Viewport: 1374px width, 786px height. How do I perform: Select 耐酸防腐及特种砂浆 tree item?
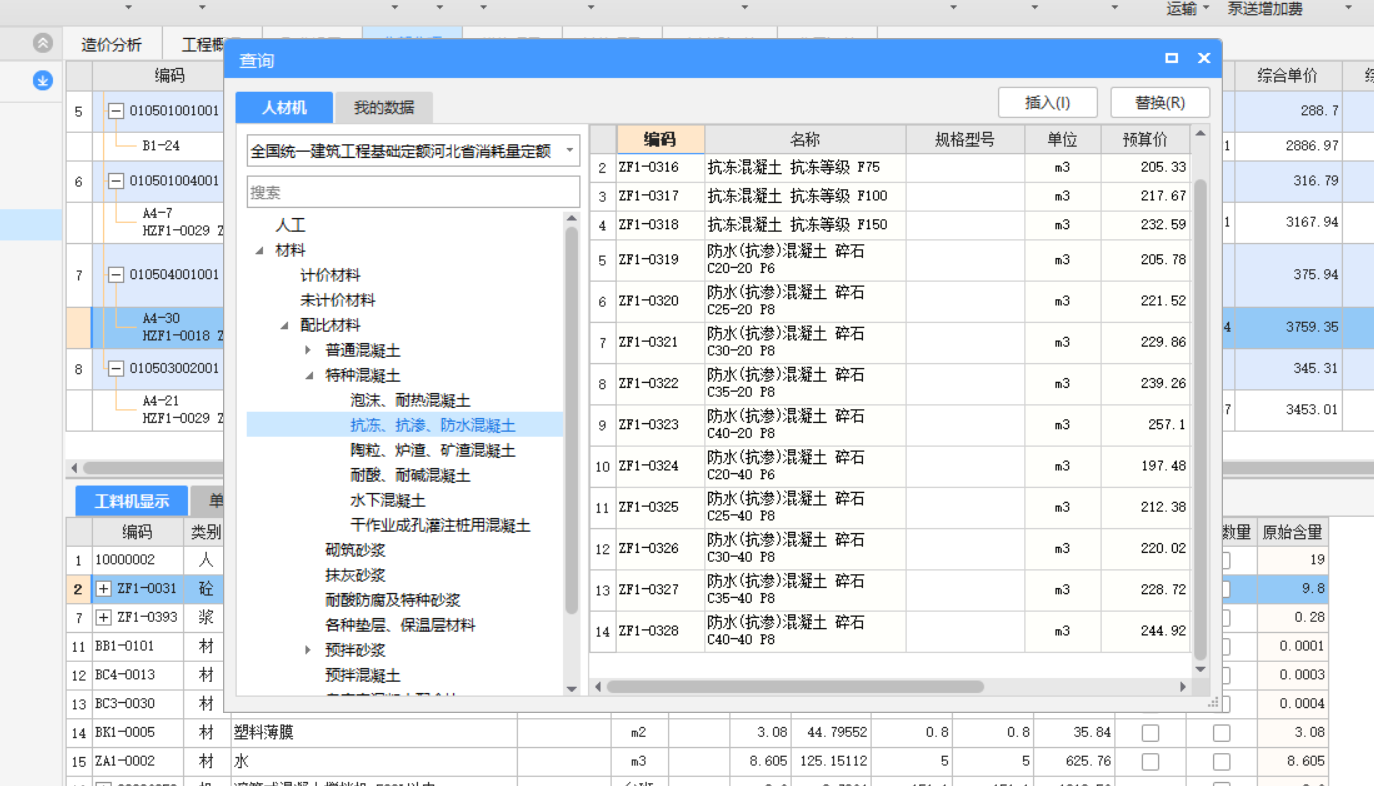pyautogui.click(x=393, y=601)
